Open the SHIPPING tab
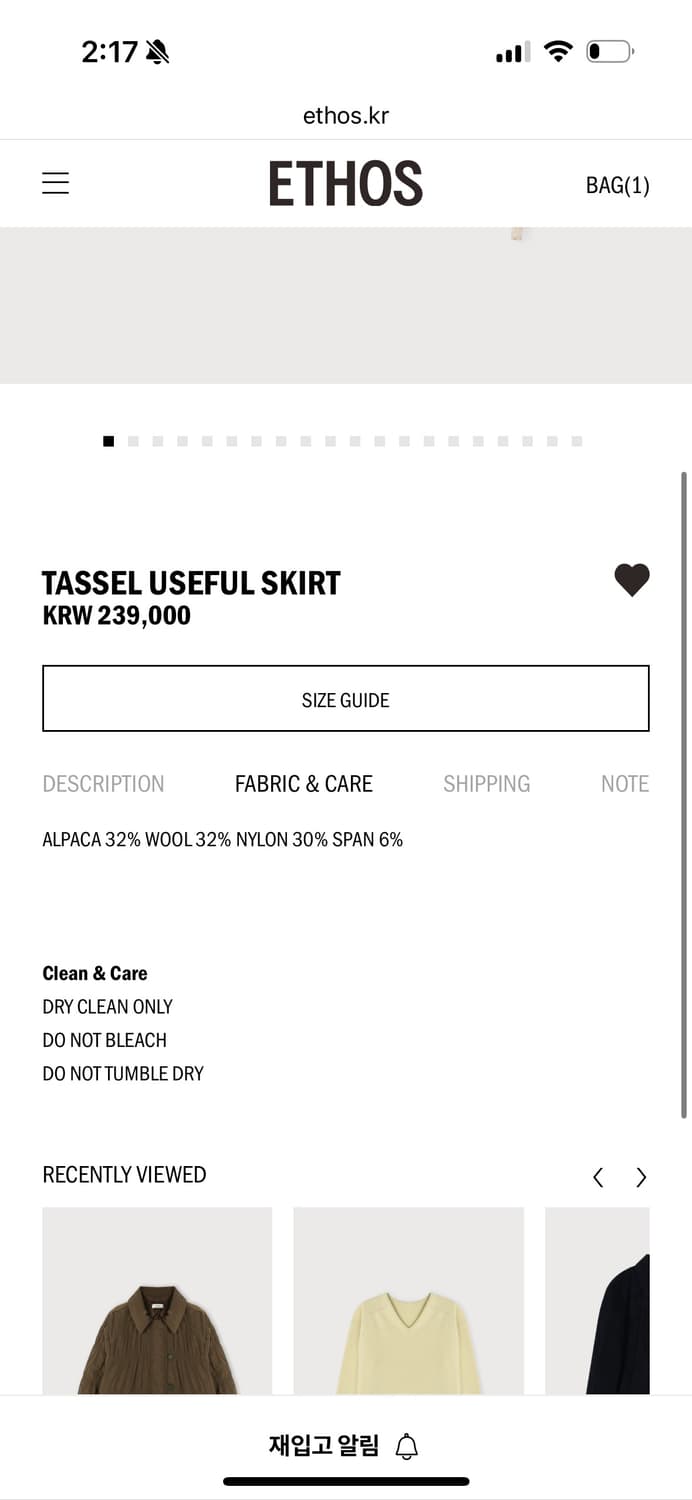Viewport: 692px width, 1500px height. coord(486,783)
